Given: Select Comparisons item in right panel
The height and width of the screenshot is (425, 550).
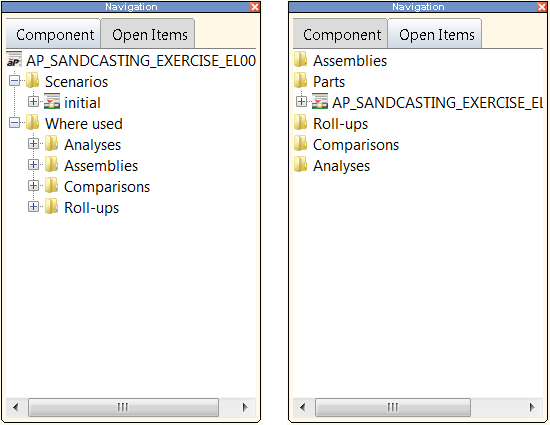Looking at the screenshot, I should point(356,145).
